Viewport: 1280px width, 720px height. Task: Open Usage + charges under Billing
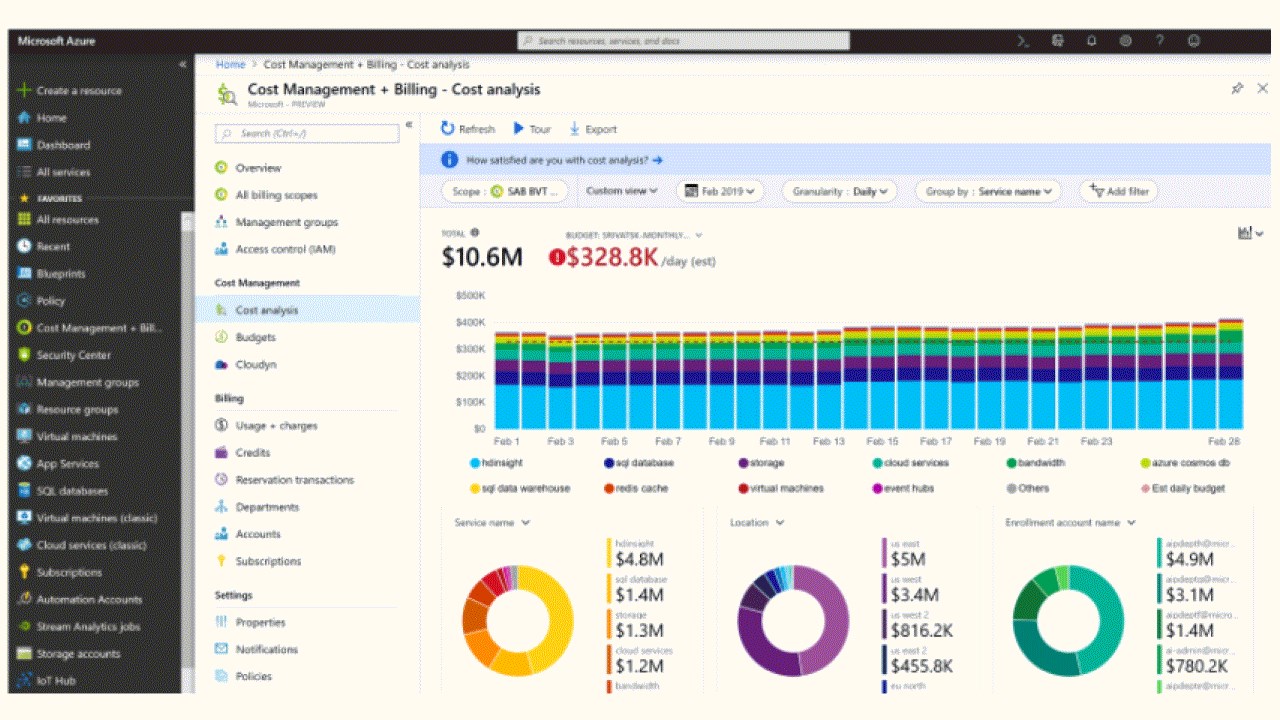coord(276,426)
